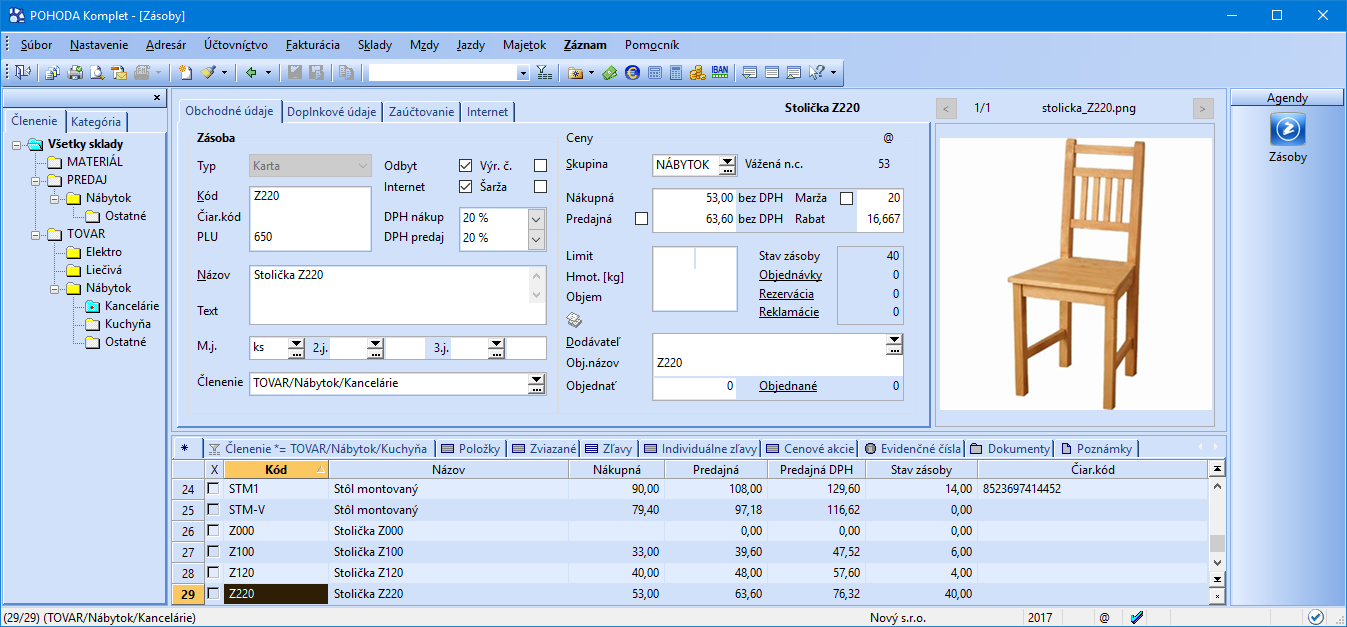
Task: Uncheck the Odbyt checkbox
Action: pos(465,166)
